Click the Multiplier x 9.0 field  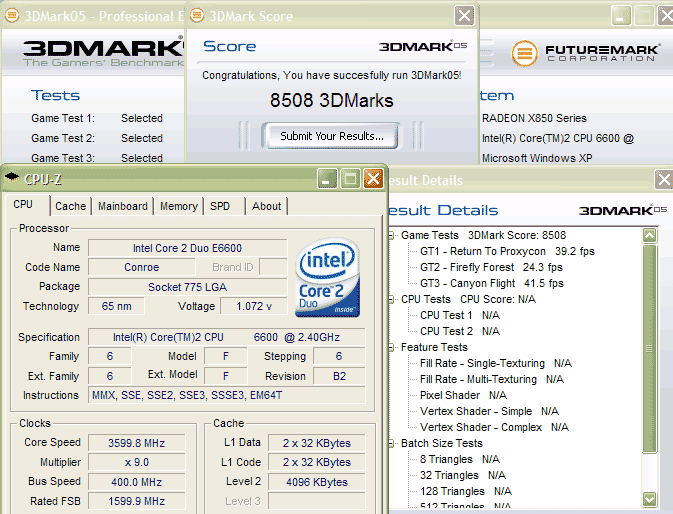pyautogui.click(x=136, y=462)
